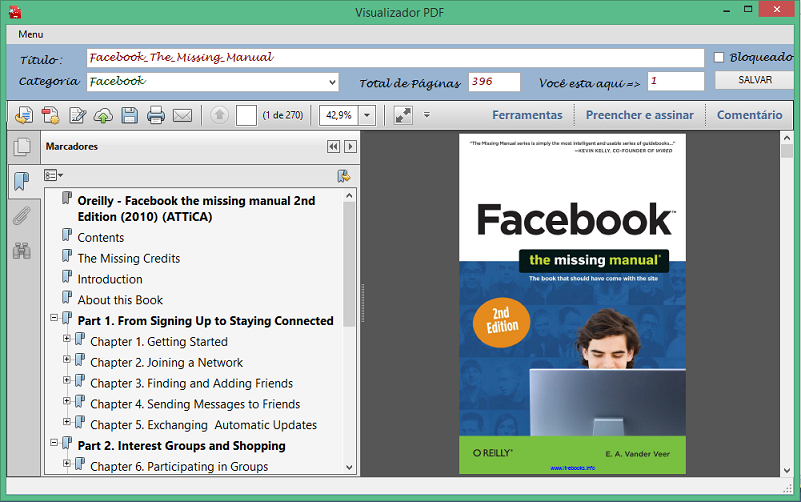
Task: Click the Título text field
Action: pos(395,58)
